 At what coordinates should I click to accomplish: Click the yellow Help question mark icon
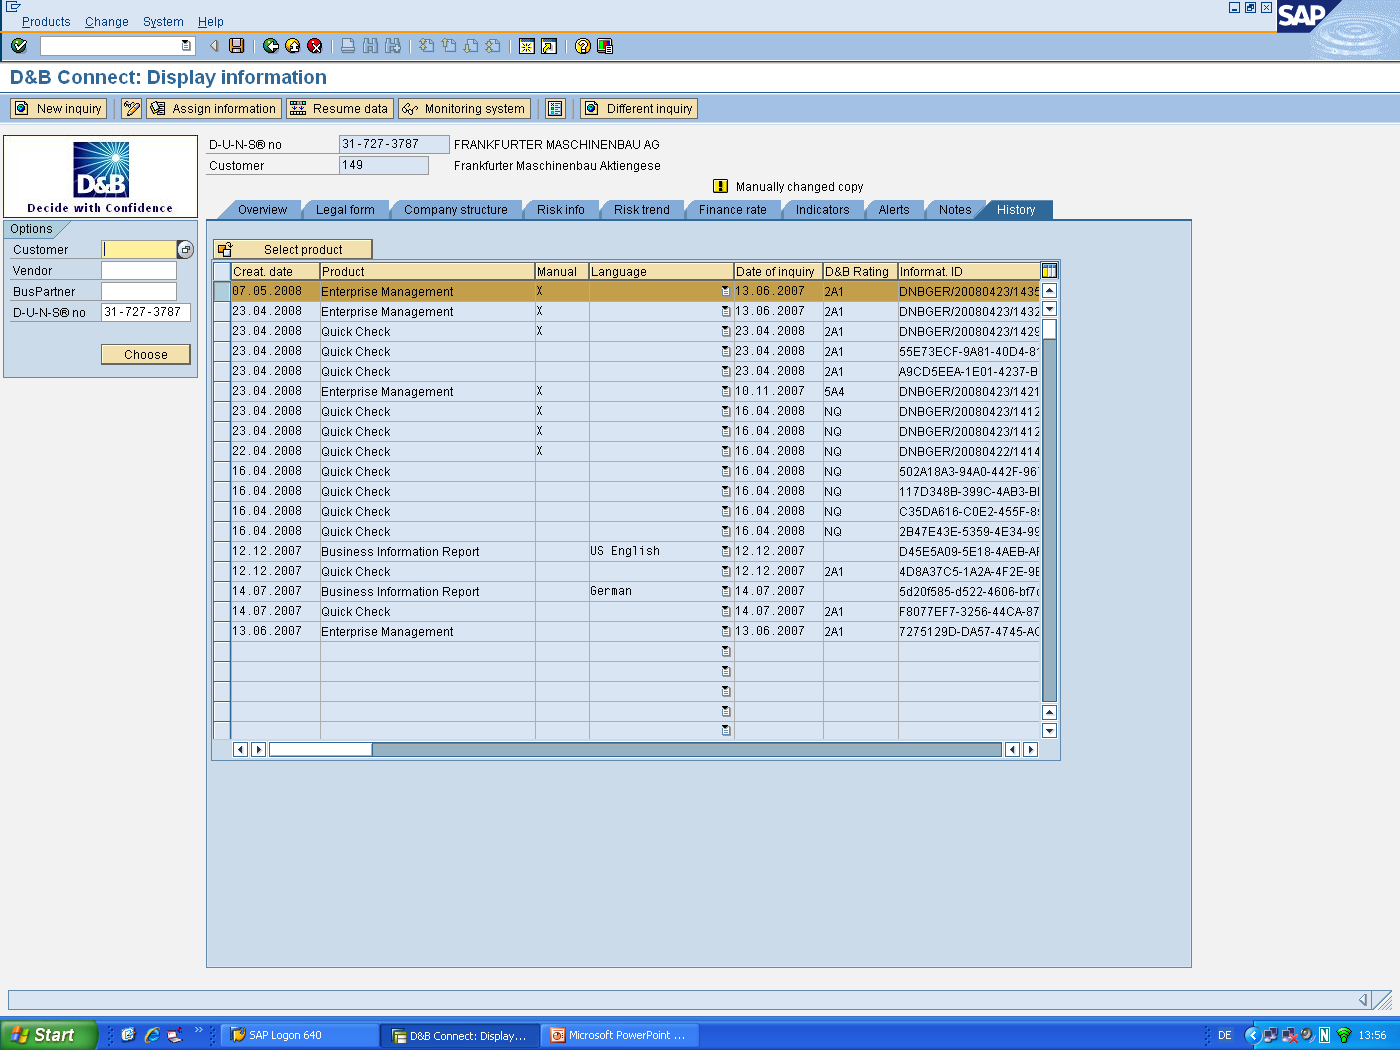(x=583, y=46)
